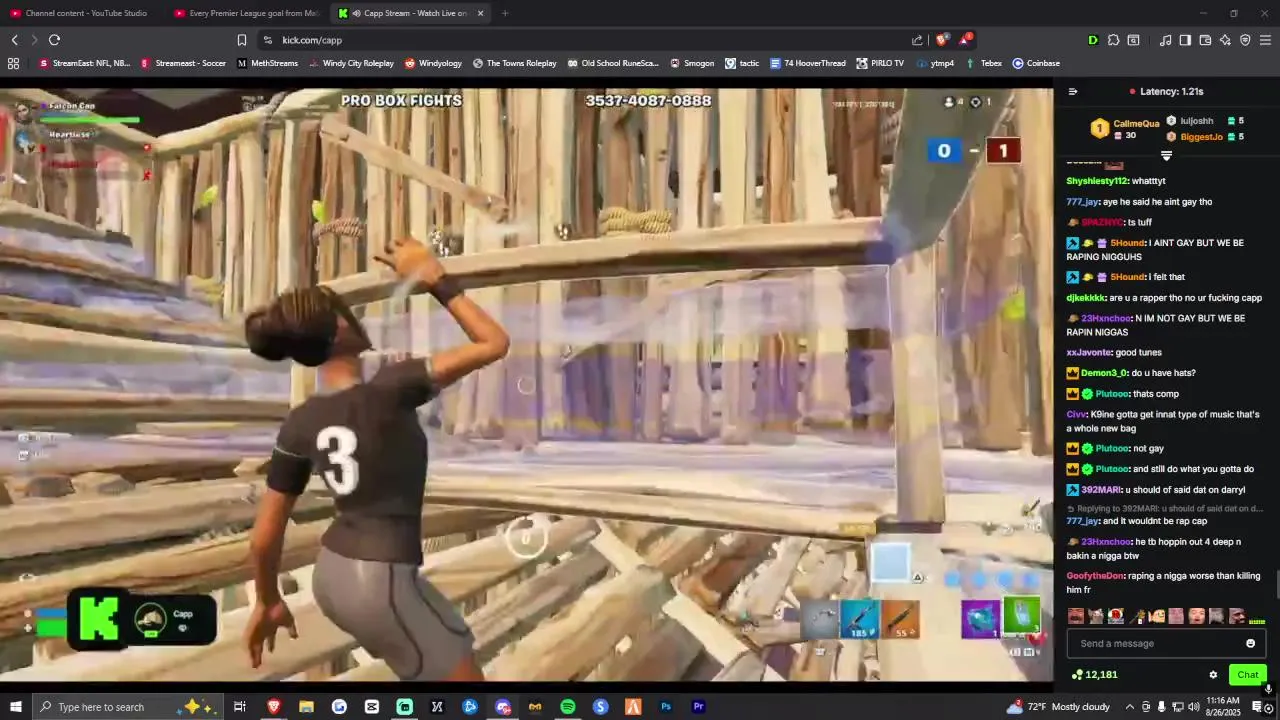Click the Windows taskbar search box

click(130, 707)
